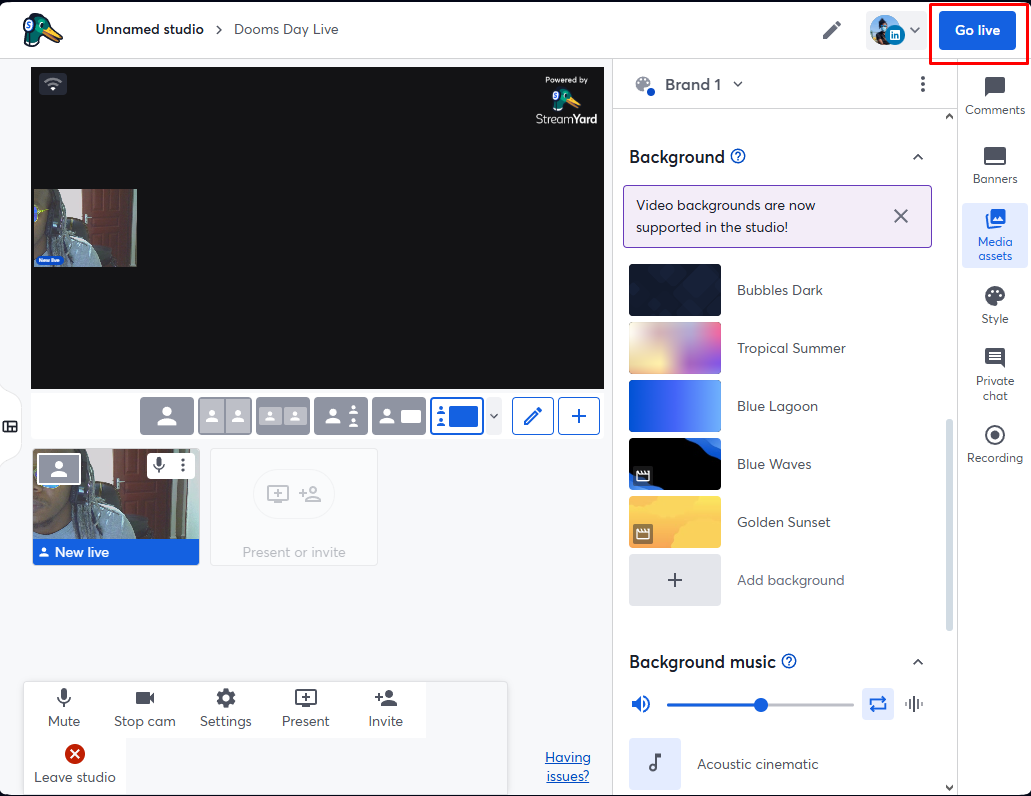
Task: Toggle New live participant on stage
Action: click(x=59, y=469)
